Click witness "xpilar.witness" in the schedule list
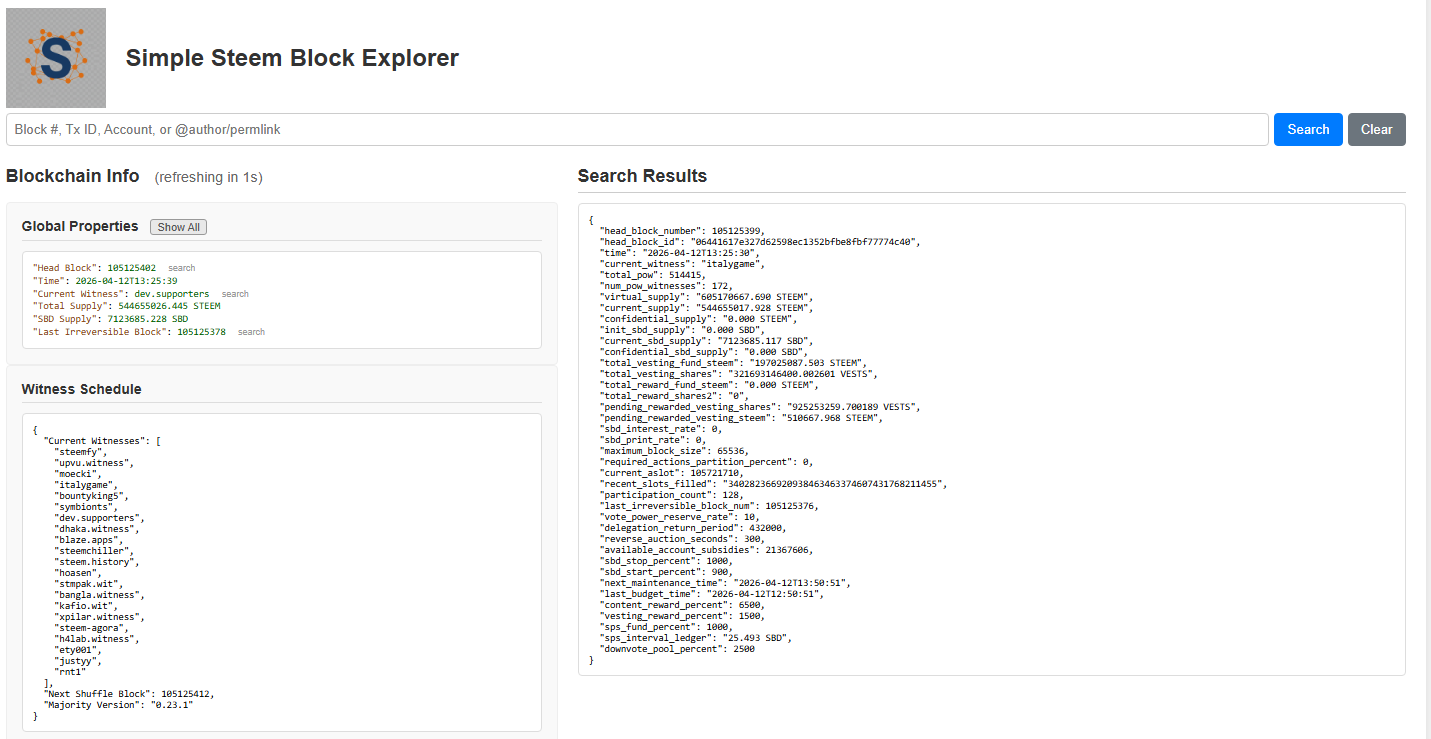Image resolution: width=1431 pixels, height=739 pixels. (x=99, y=617)
